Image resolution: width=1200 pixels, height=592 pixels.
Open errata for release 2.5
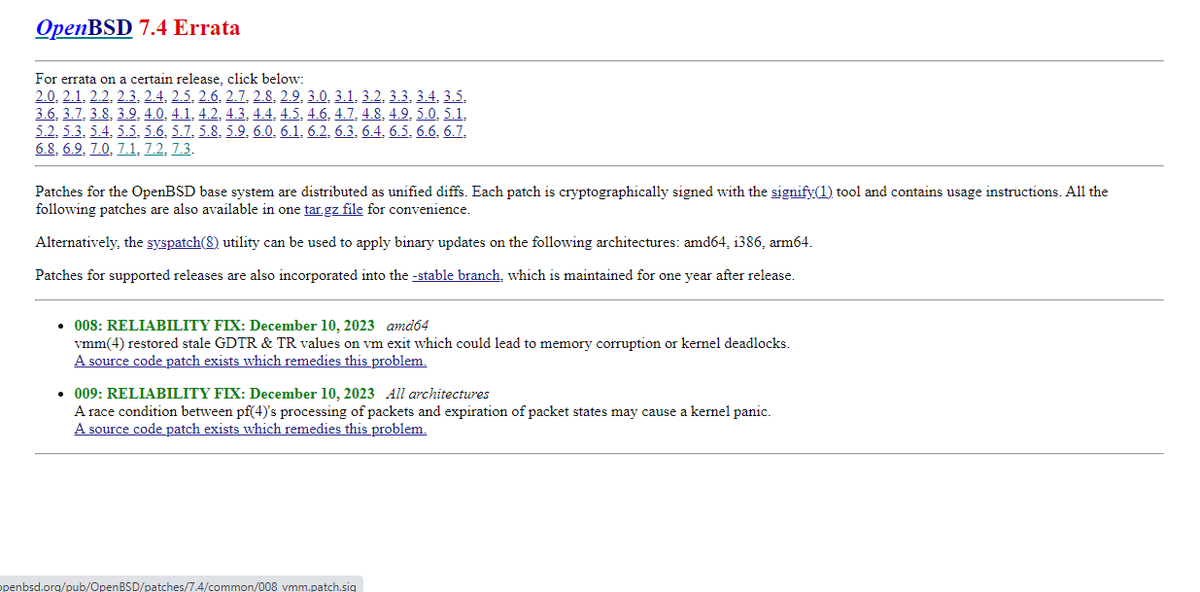[x=181, y=97]
